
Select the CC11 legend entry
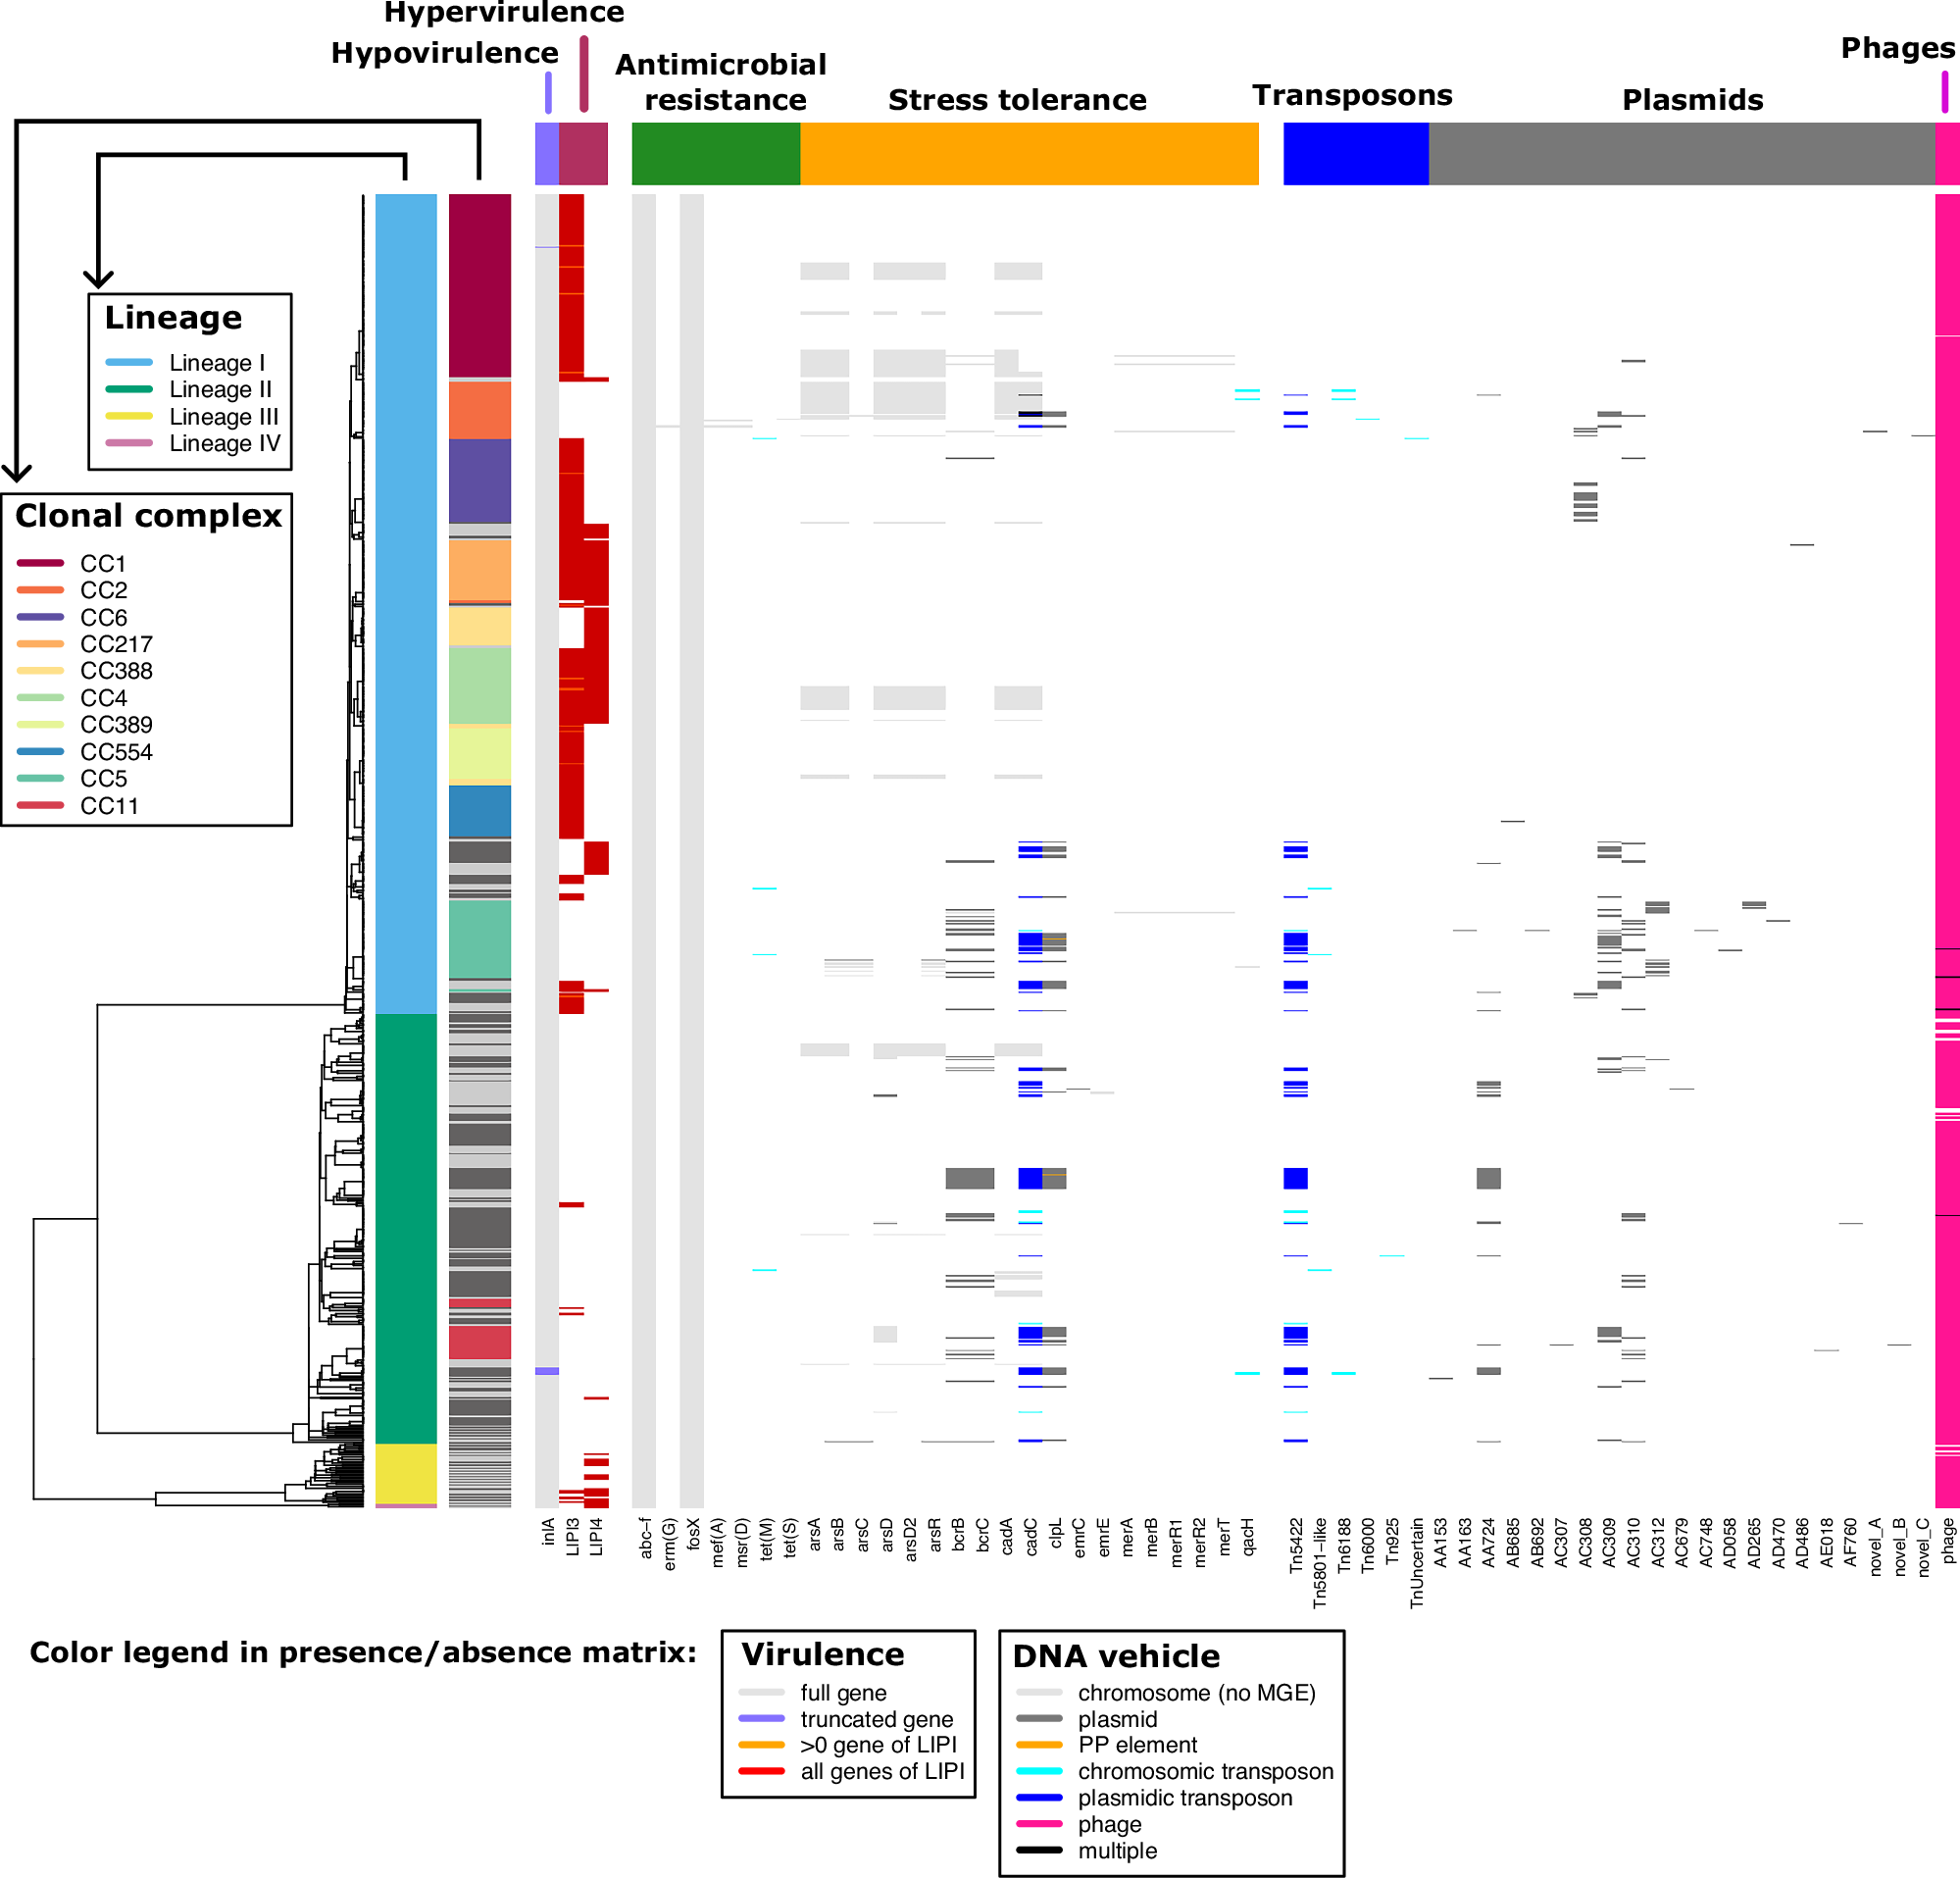[x=109, y=805]
